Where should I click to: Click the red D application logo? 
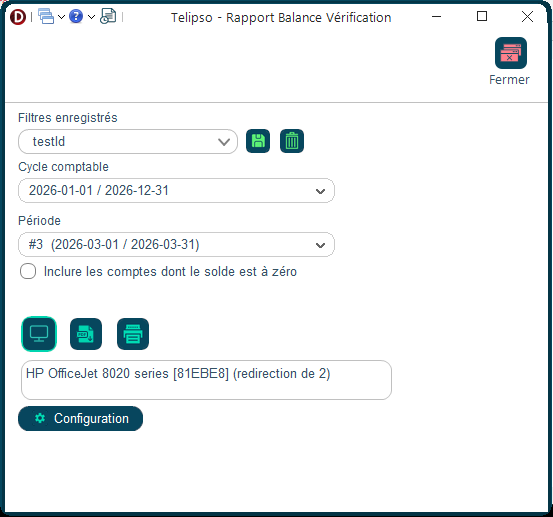click(18, 17)
